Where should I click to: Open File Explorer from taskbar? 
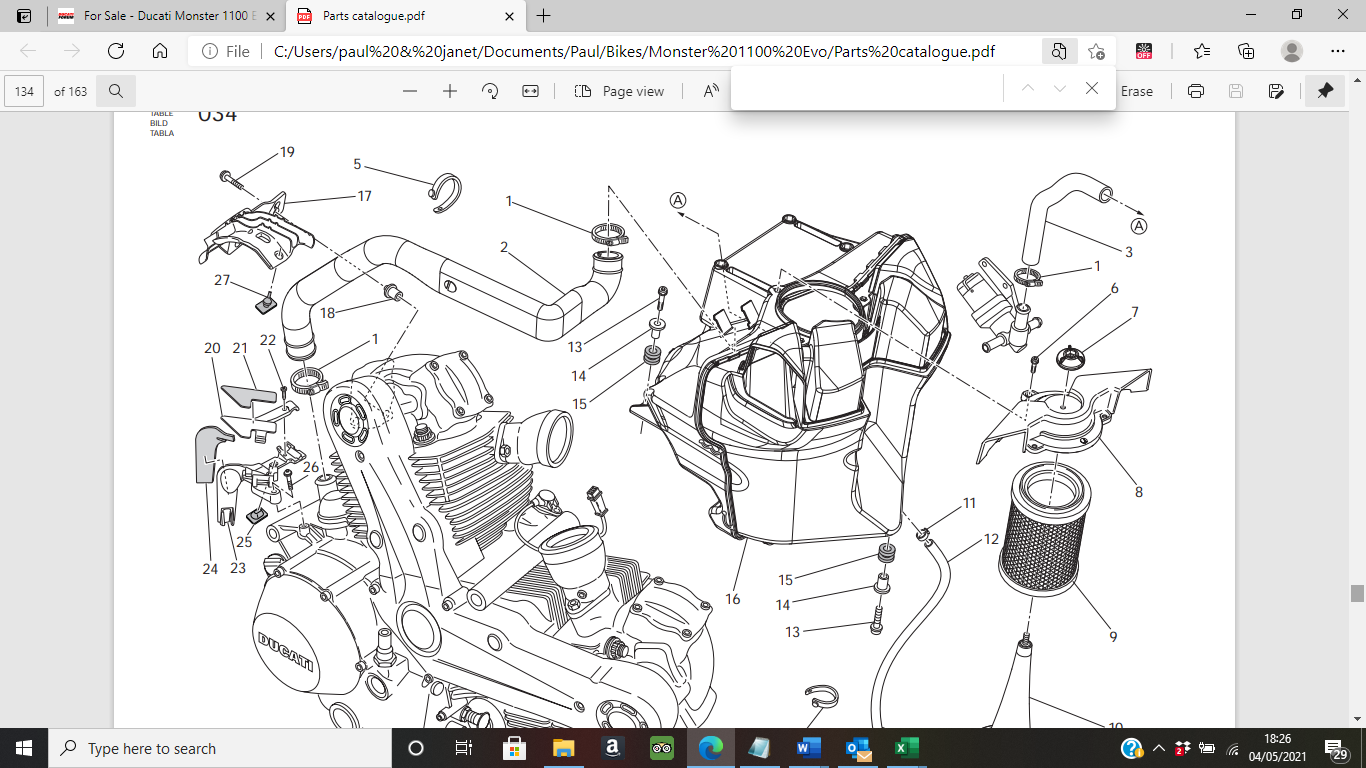[563, 748]
